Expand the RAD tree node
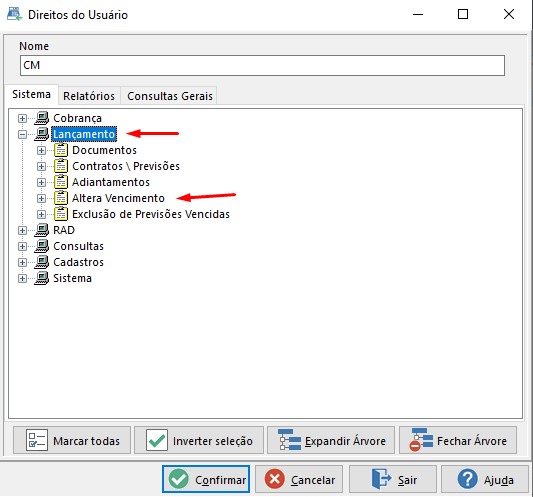 pyautogui.click(x=22, y=230)
